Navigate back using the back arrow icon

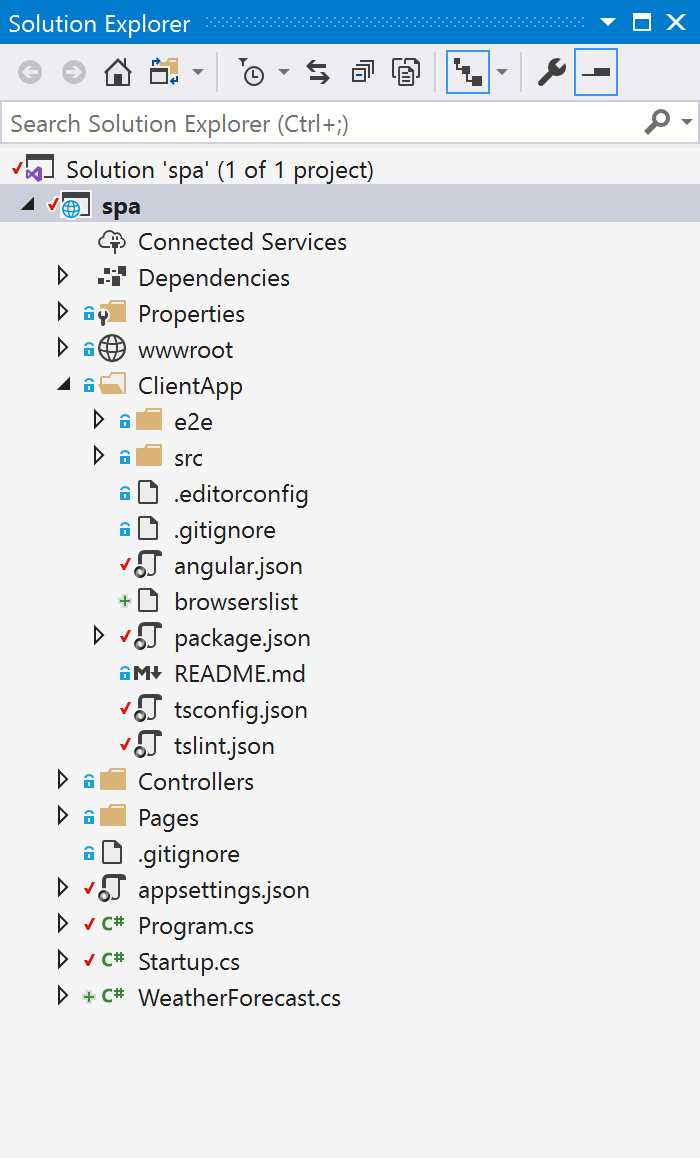click(30, 72)
